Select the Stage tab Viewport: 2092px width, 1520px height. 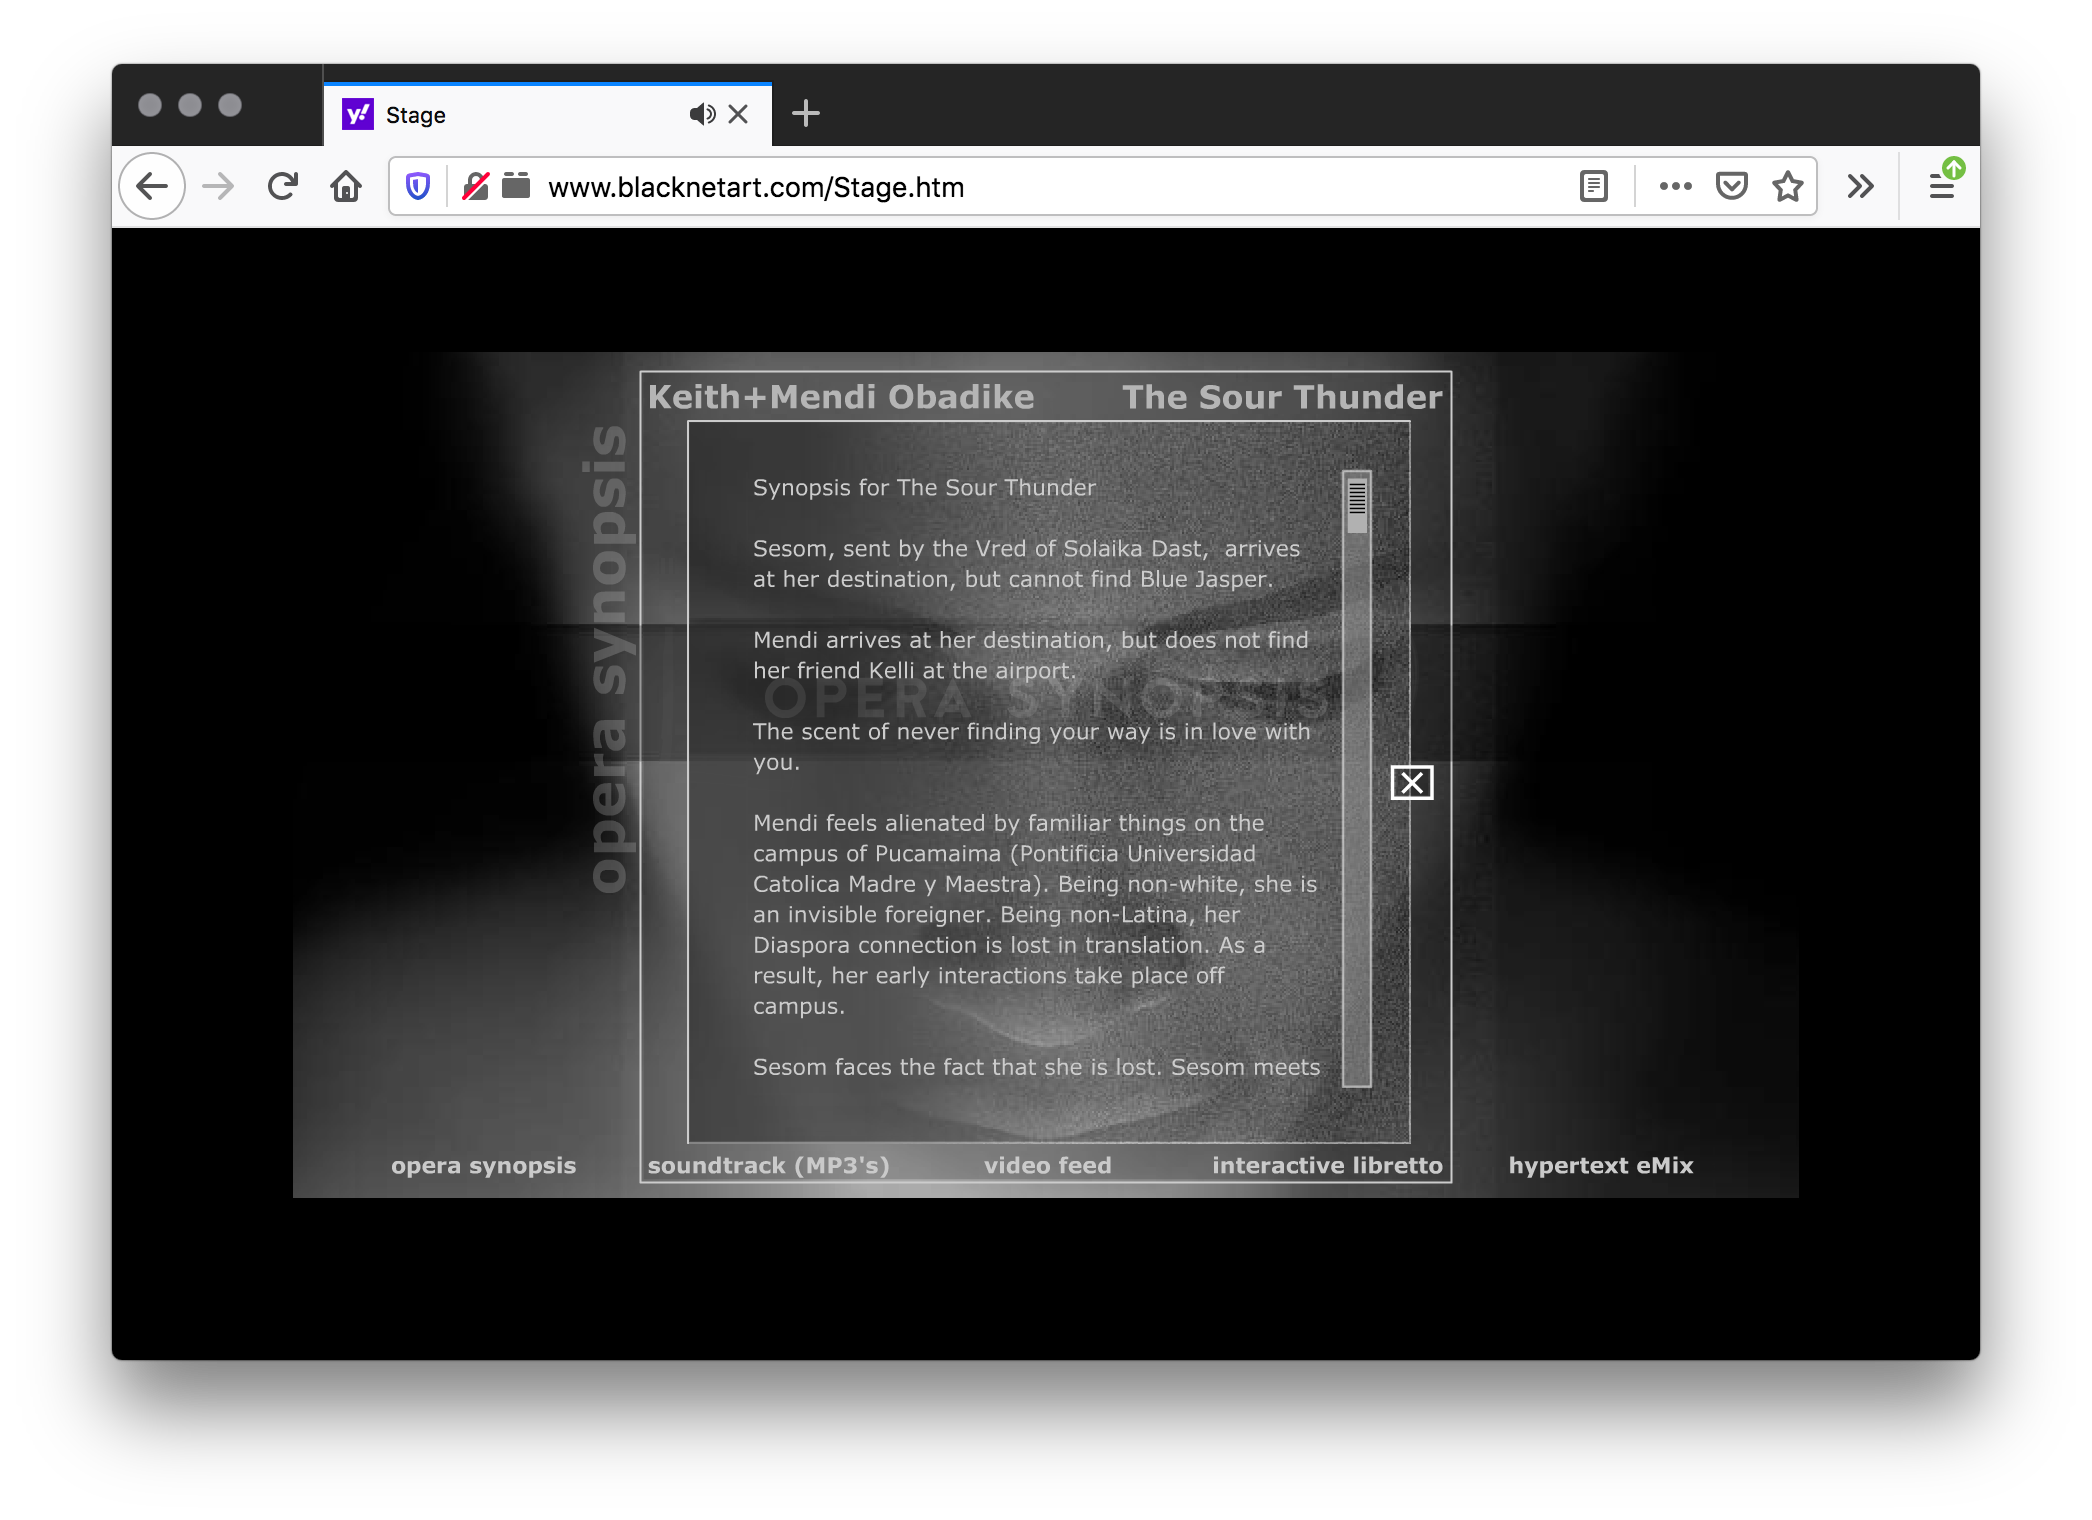pyautogui.click(x=548, y=114)
